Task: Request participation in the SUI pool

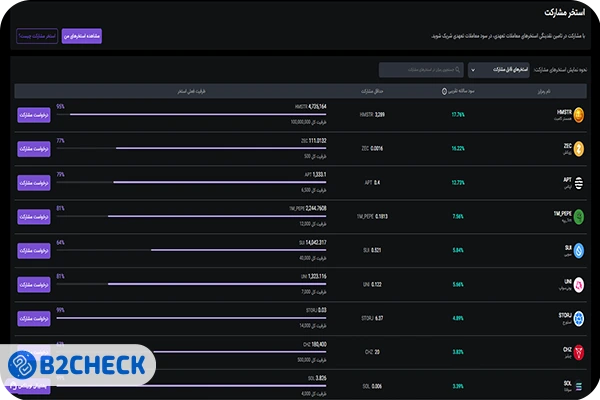Action: [34, 250]
